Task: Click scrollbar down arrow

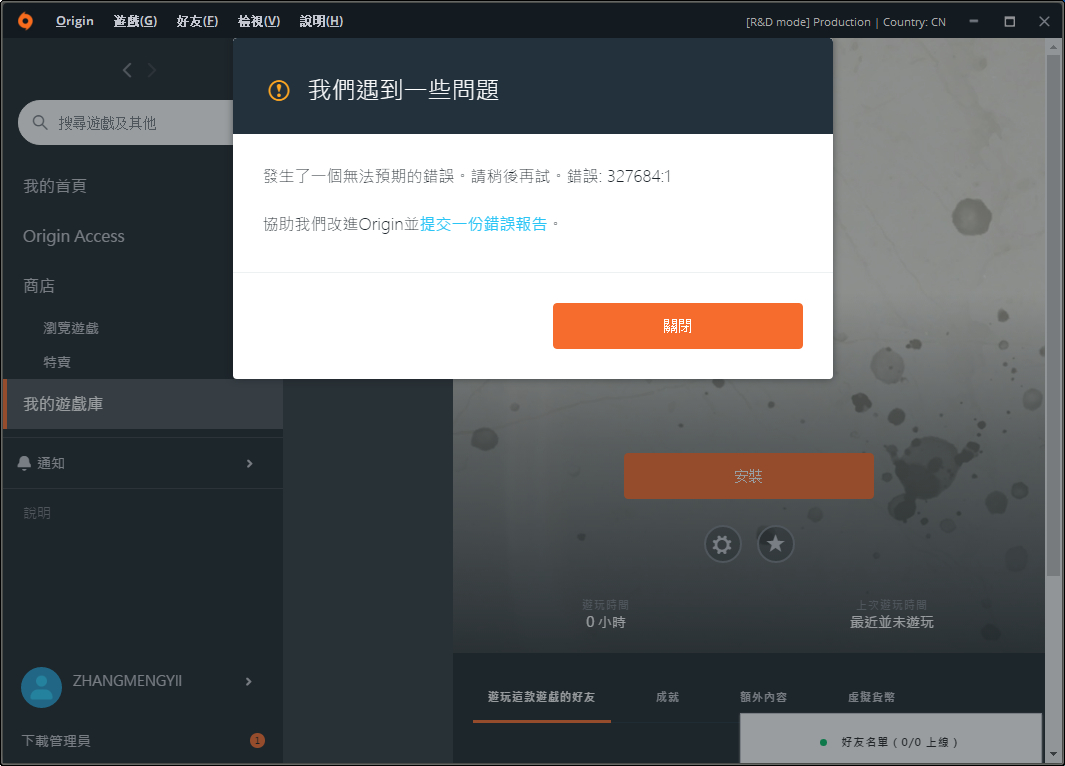Action: point(1053,754)
